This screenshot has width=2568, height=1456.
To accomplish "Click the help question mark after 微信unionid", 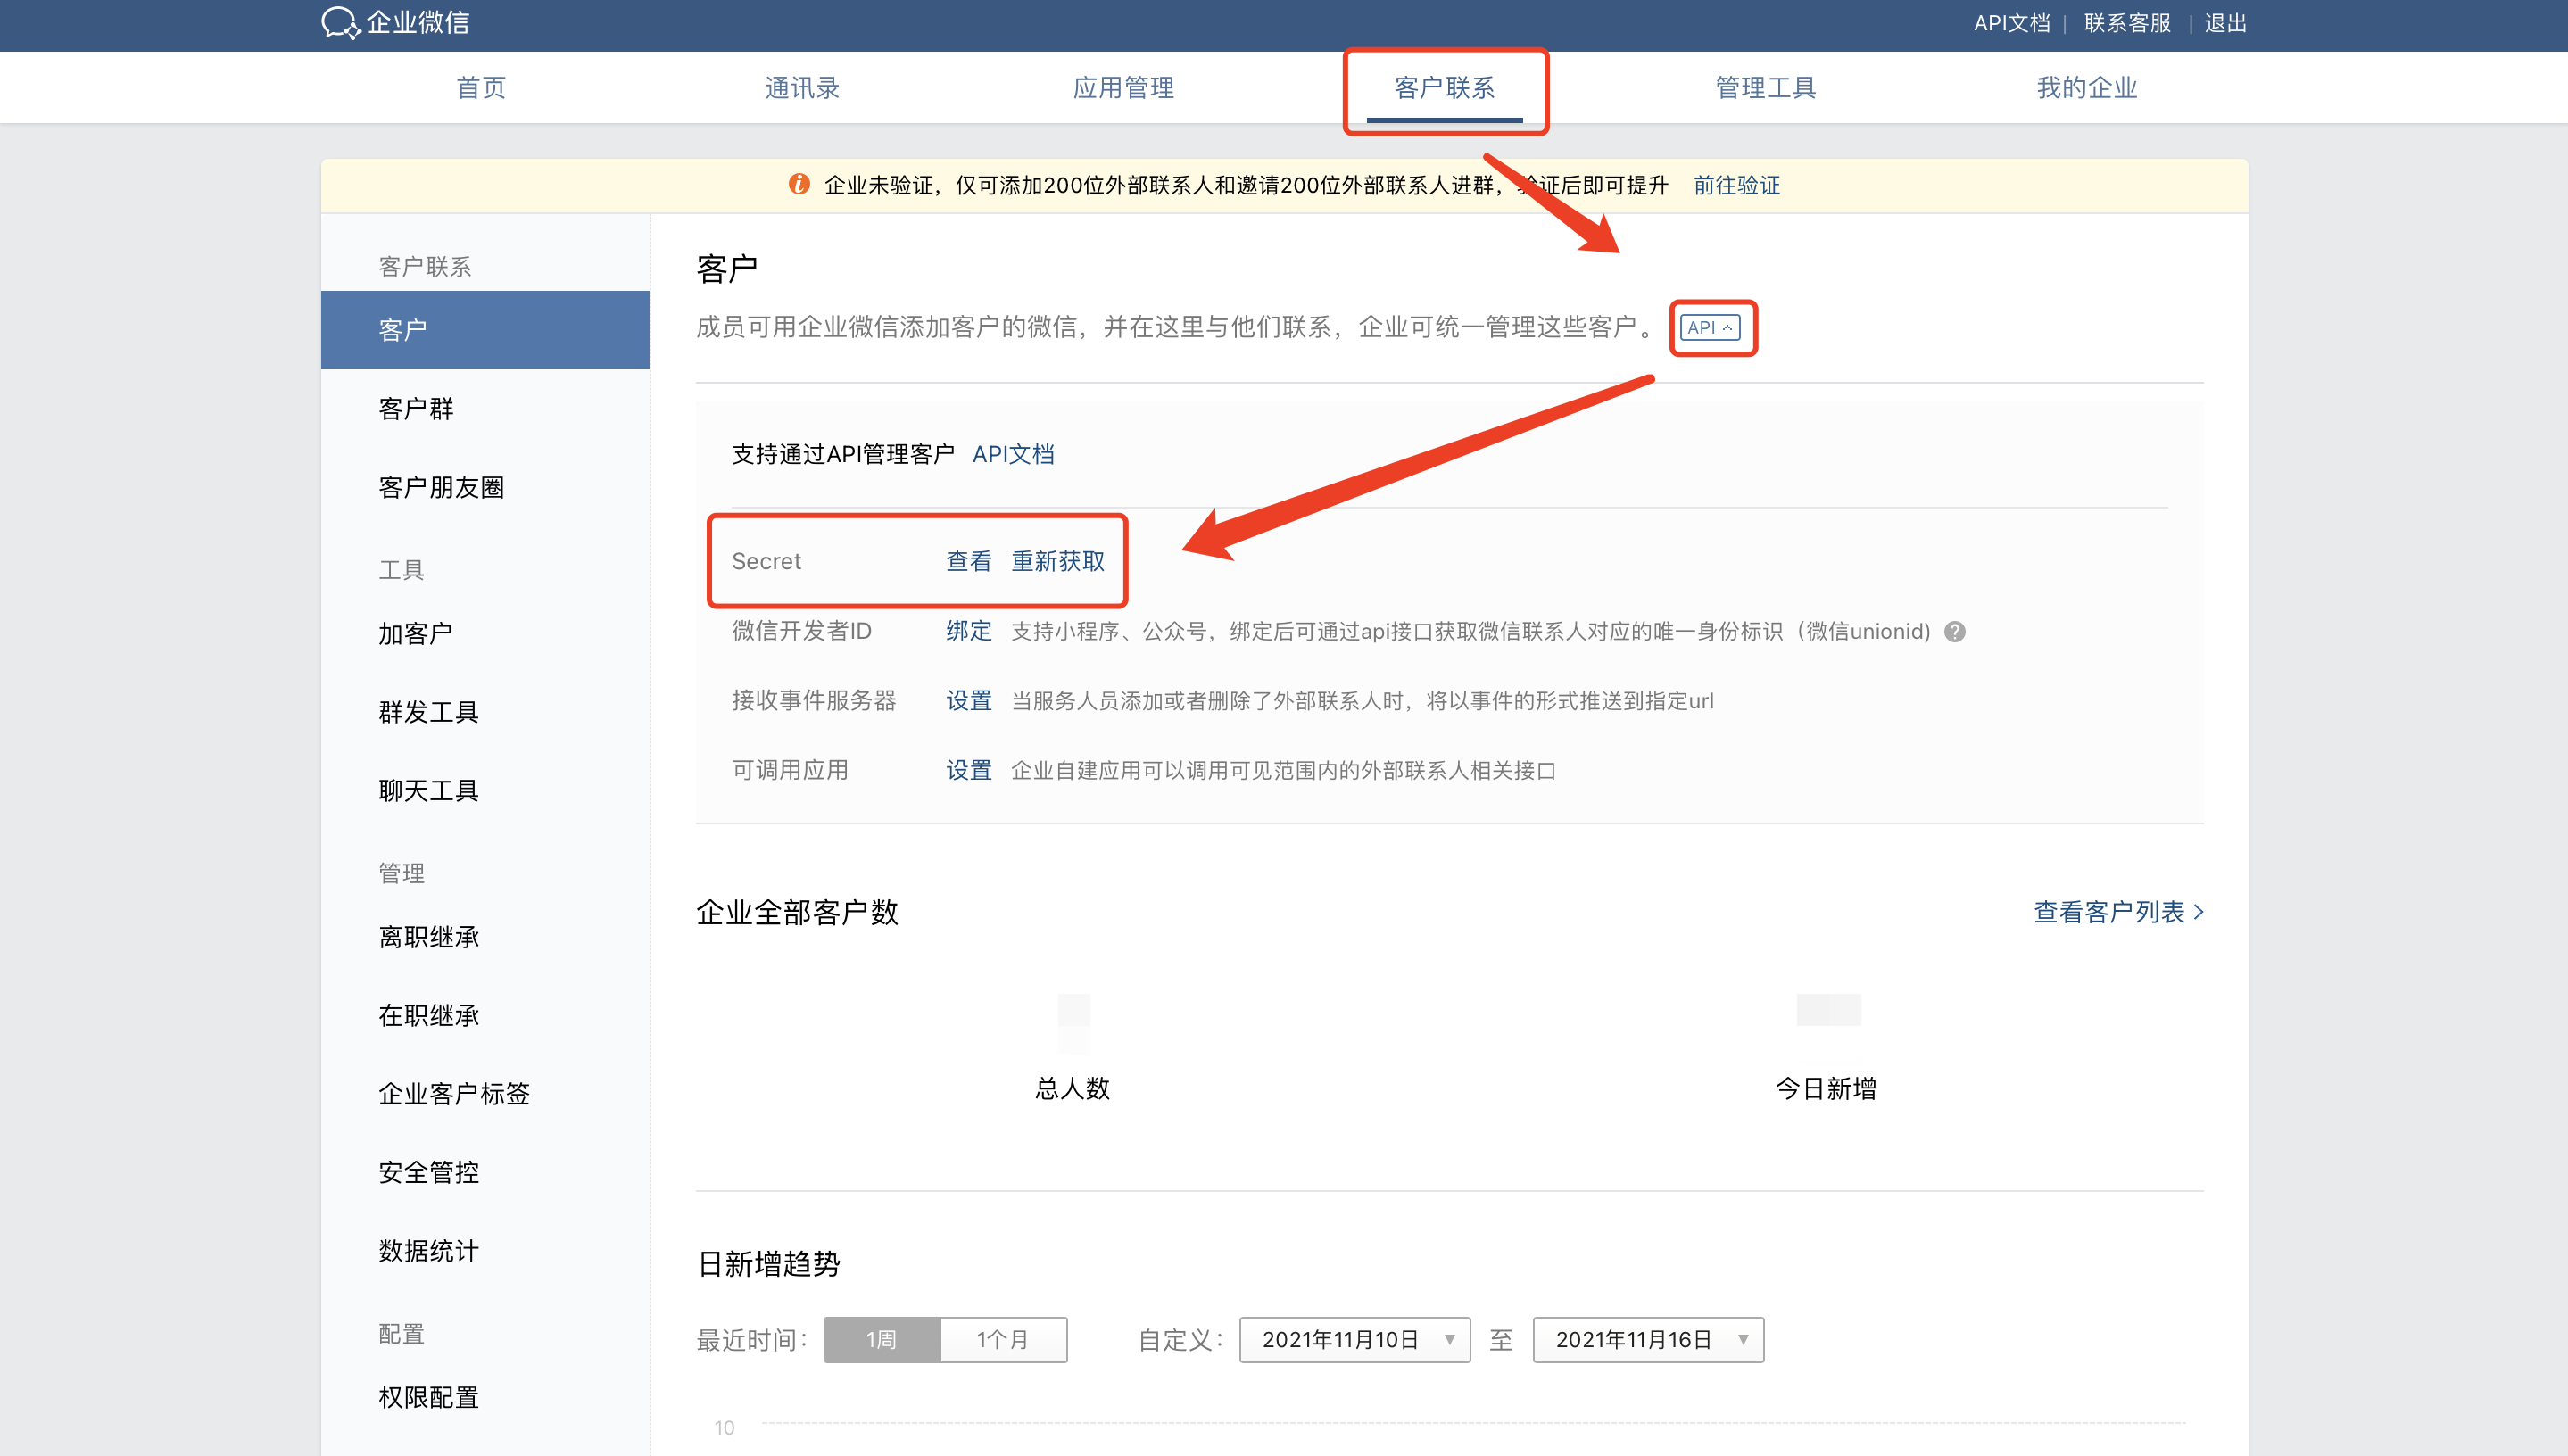I will (1955, 632).
